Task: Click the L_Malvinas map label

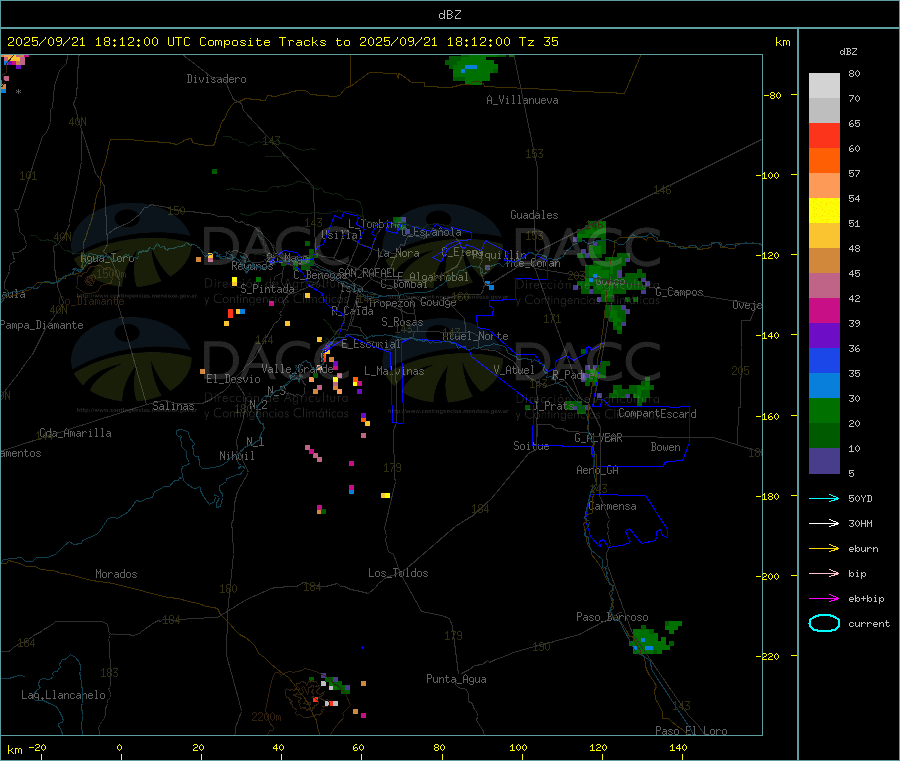Action: (x=394, y=371)
